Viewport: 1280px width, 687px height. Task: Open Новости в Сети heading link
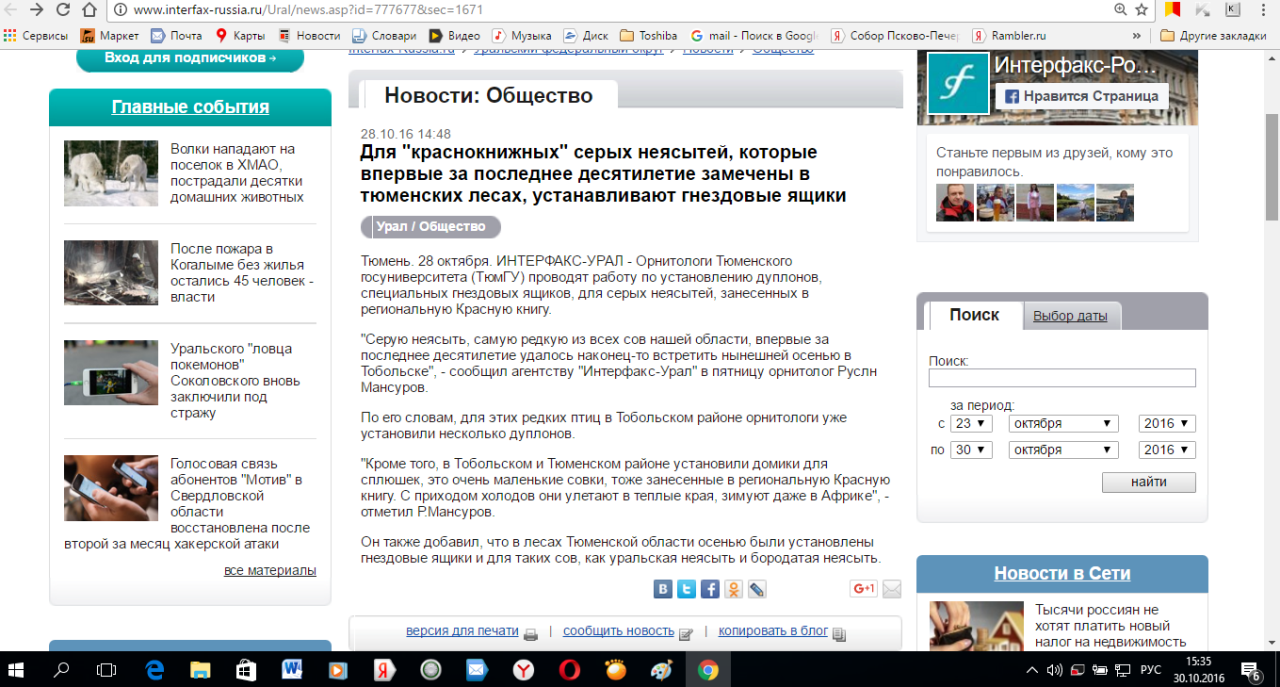[x=1062, y=573]
